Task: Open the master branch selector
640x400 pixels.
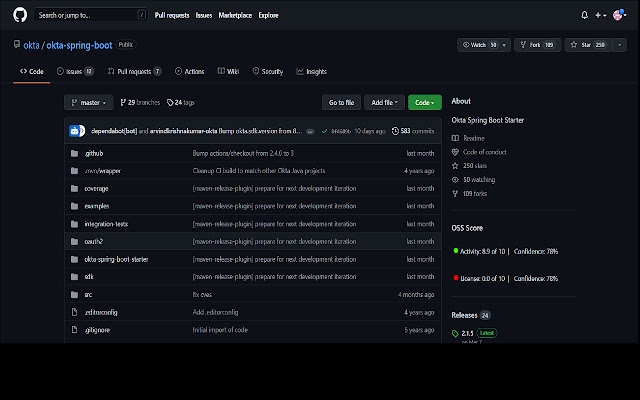Action: click(x=89, y=102)
